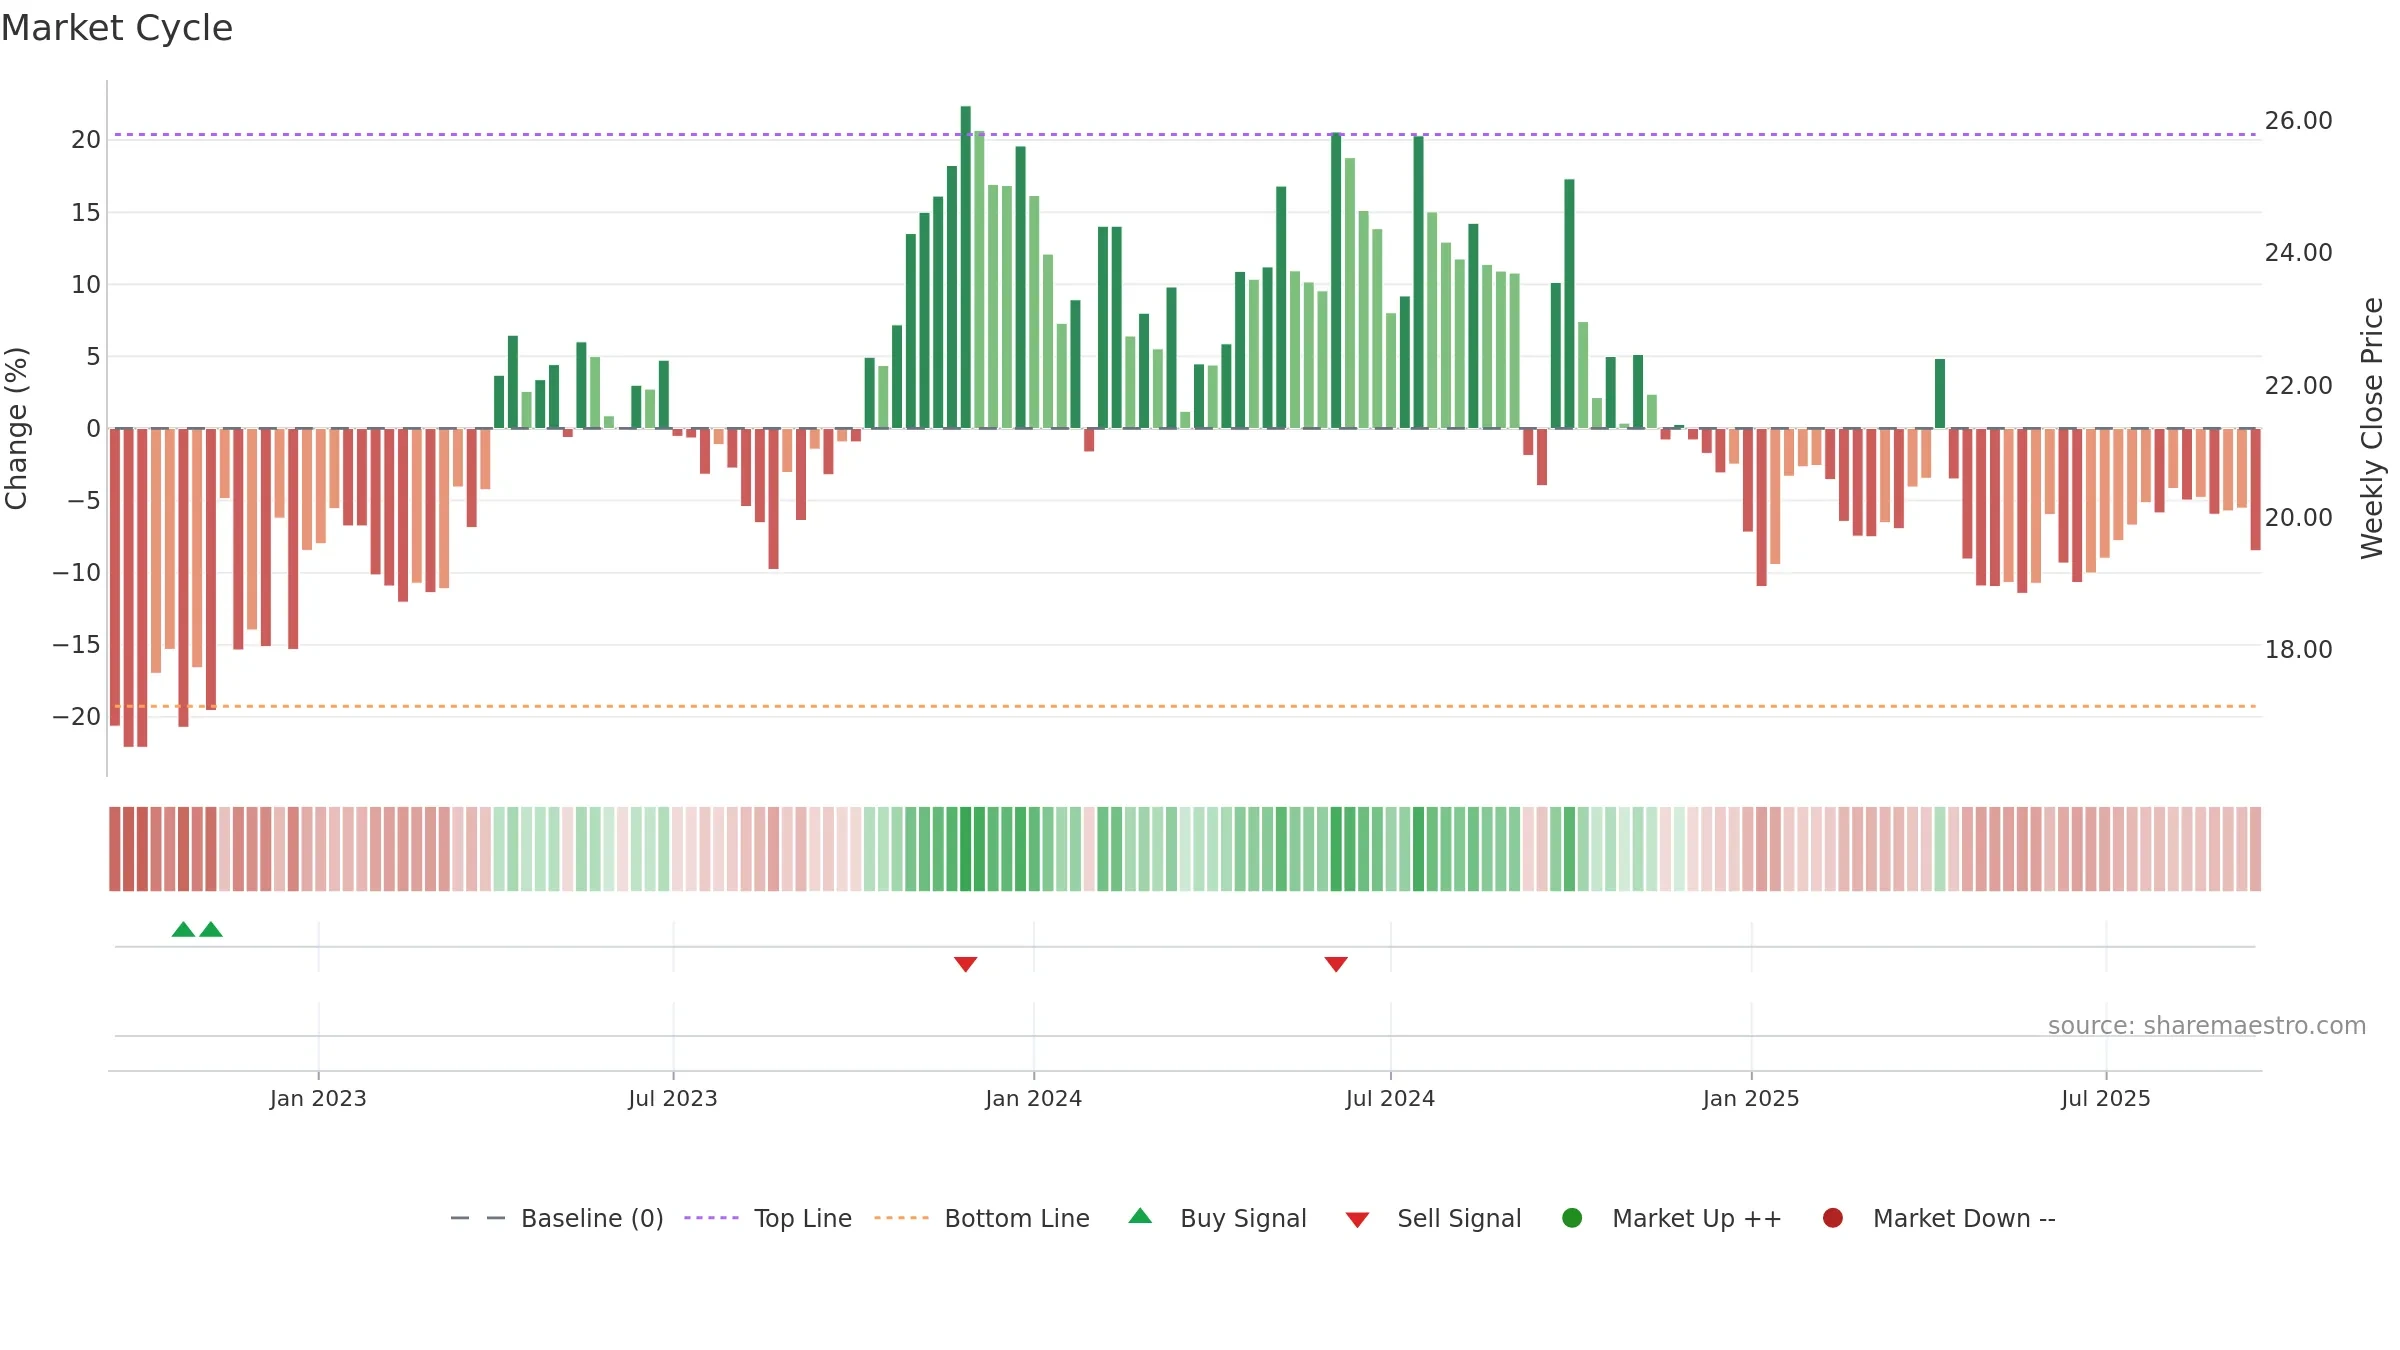Viewport: 2400px width, 1350px height.
Task: Click the sell signal marker before Jul 2024
Action: [x=1336, y=964]
